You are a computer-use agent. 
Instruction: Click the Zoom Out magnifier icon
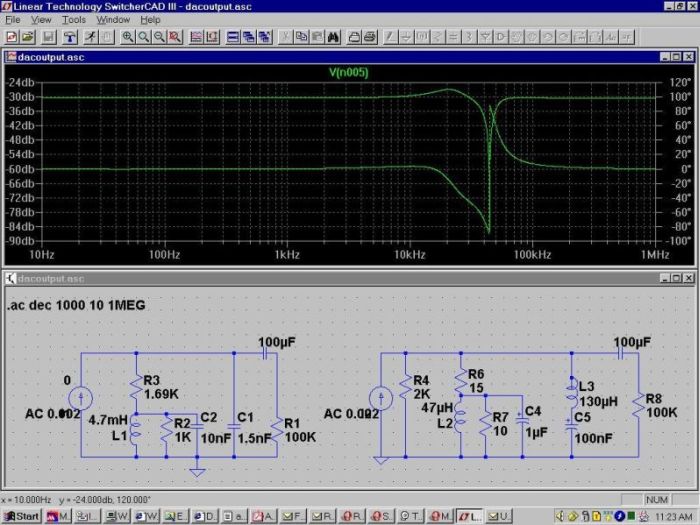[159, 37]
